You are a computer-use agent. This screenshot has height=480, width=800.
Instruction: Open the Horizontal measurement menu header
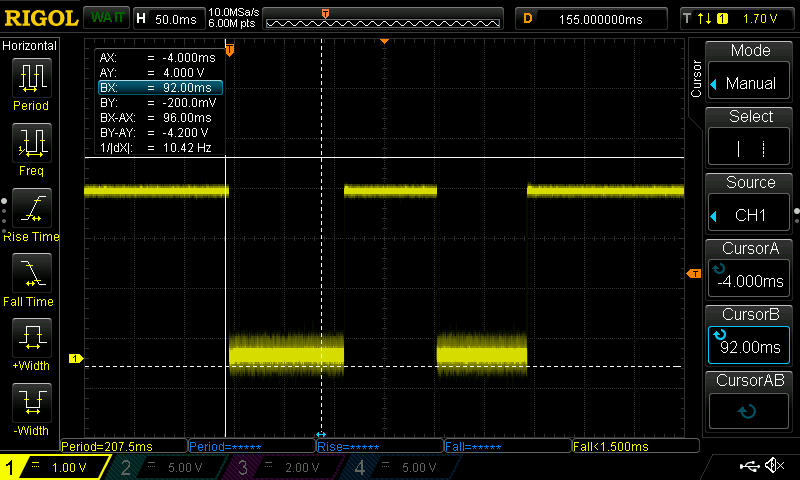click(30, 46)
